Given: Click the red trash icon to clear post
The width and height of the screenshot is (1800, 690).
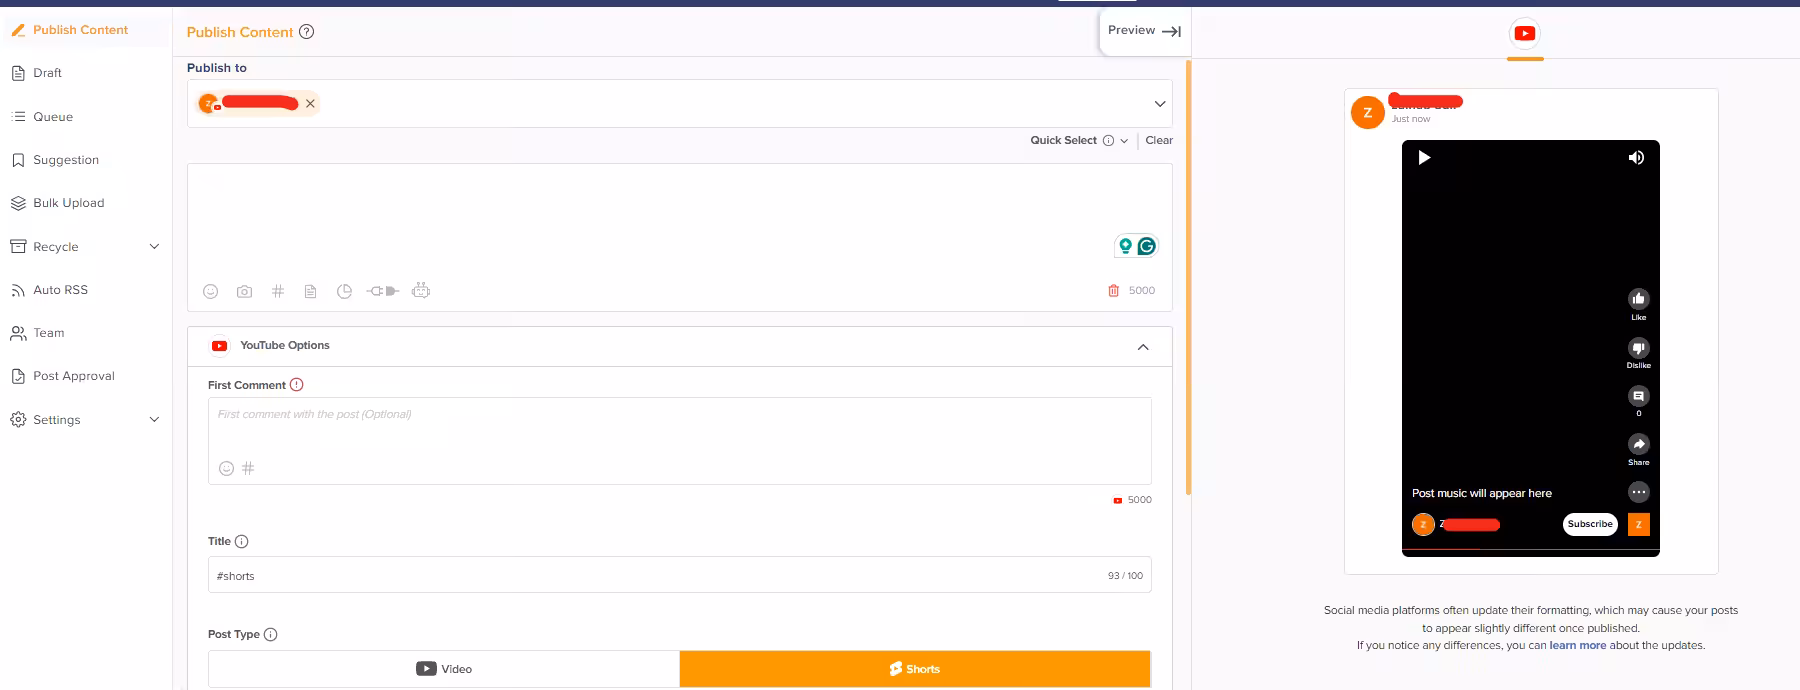Looking at the screenshot, I should 1113,291.
